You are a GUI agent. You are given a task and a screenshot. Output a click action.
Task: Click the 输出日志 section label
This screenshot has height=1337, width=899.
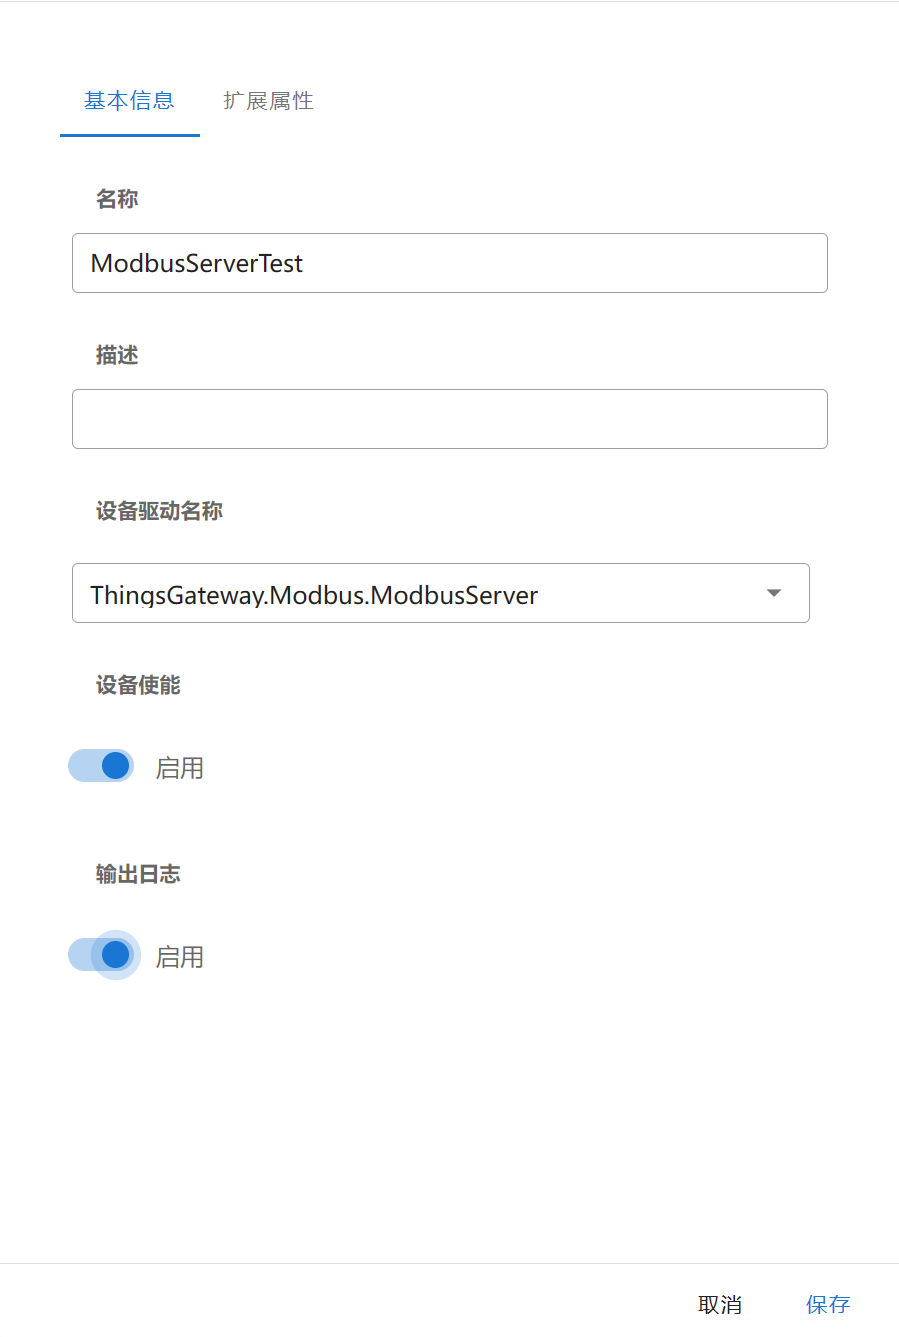click(138, 874)
